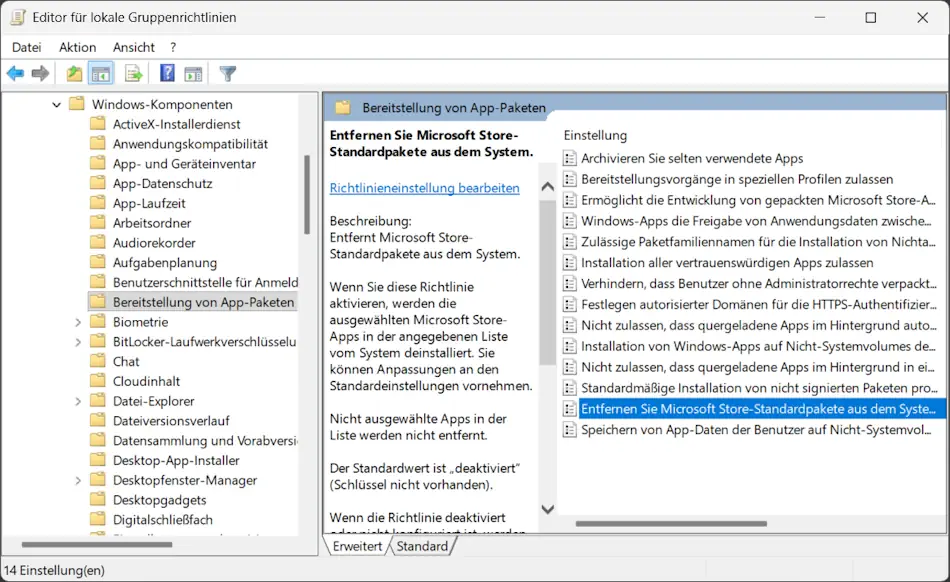The height and width of the screenshot is (582, 950).
Task: Click the back arrow toolbar icon
Action: [15, 73]
